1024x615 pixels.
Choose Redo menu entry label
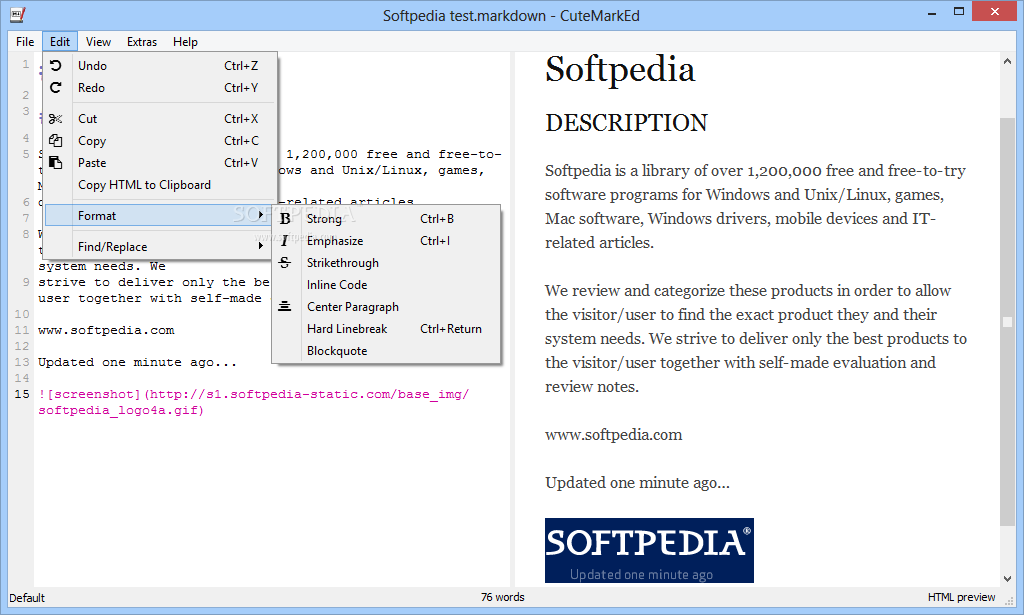click(91, 87)
